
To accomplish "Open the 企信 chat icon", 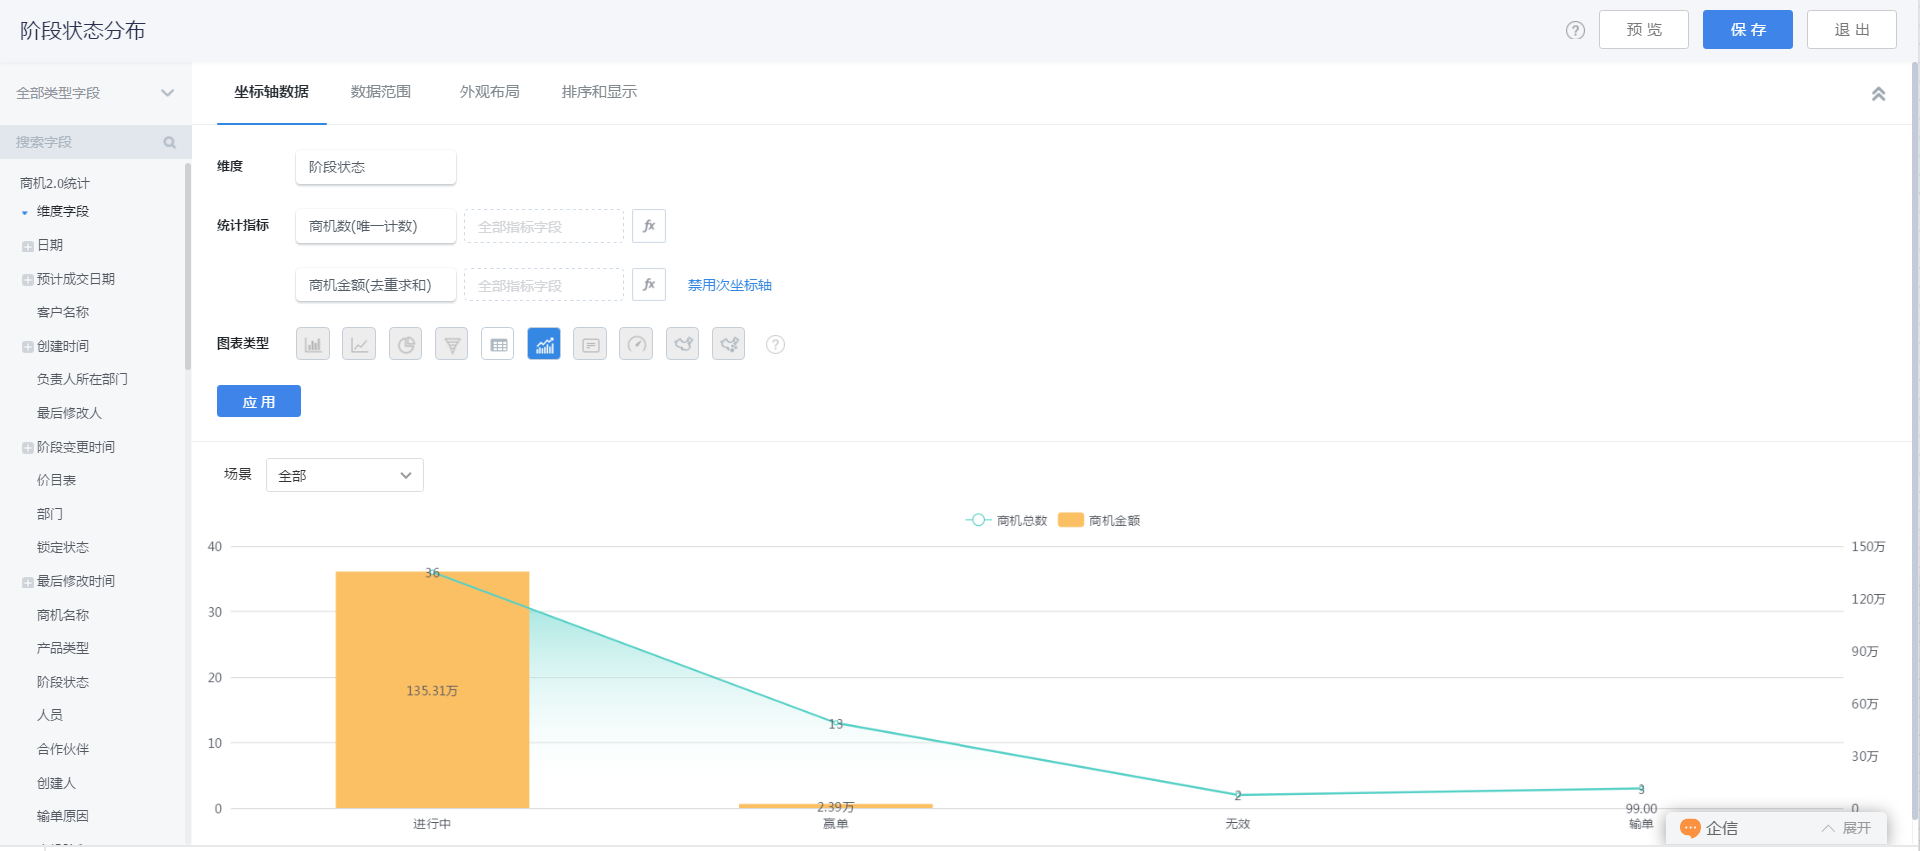I will tap(1690, 828).
